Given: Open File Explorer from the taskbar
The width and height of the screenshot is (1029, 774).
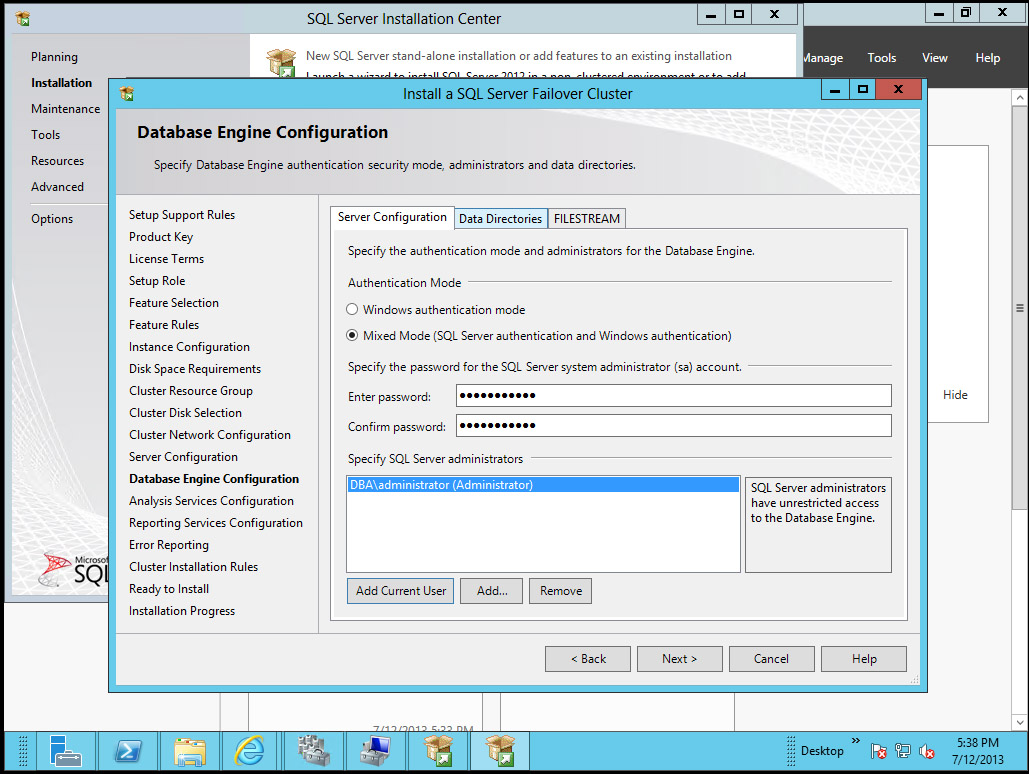Looking at the screenshot, I should [190, 751].
